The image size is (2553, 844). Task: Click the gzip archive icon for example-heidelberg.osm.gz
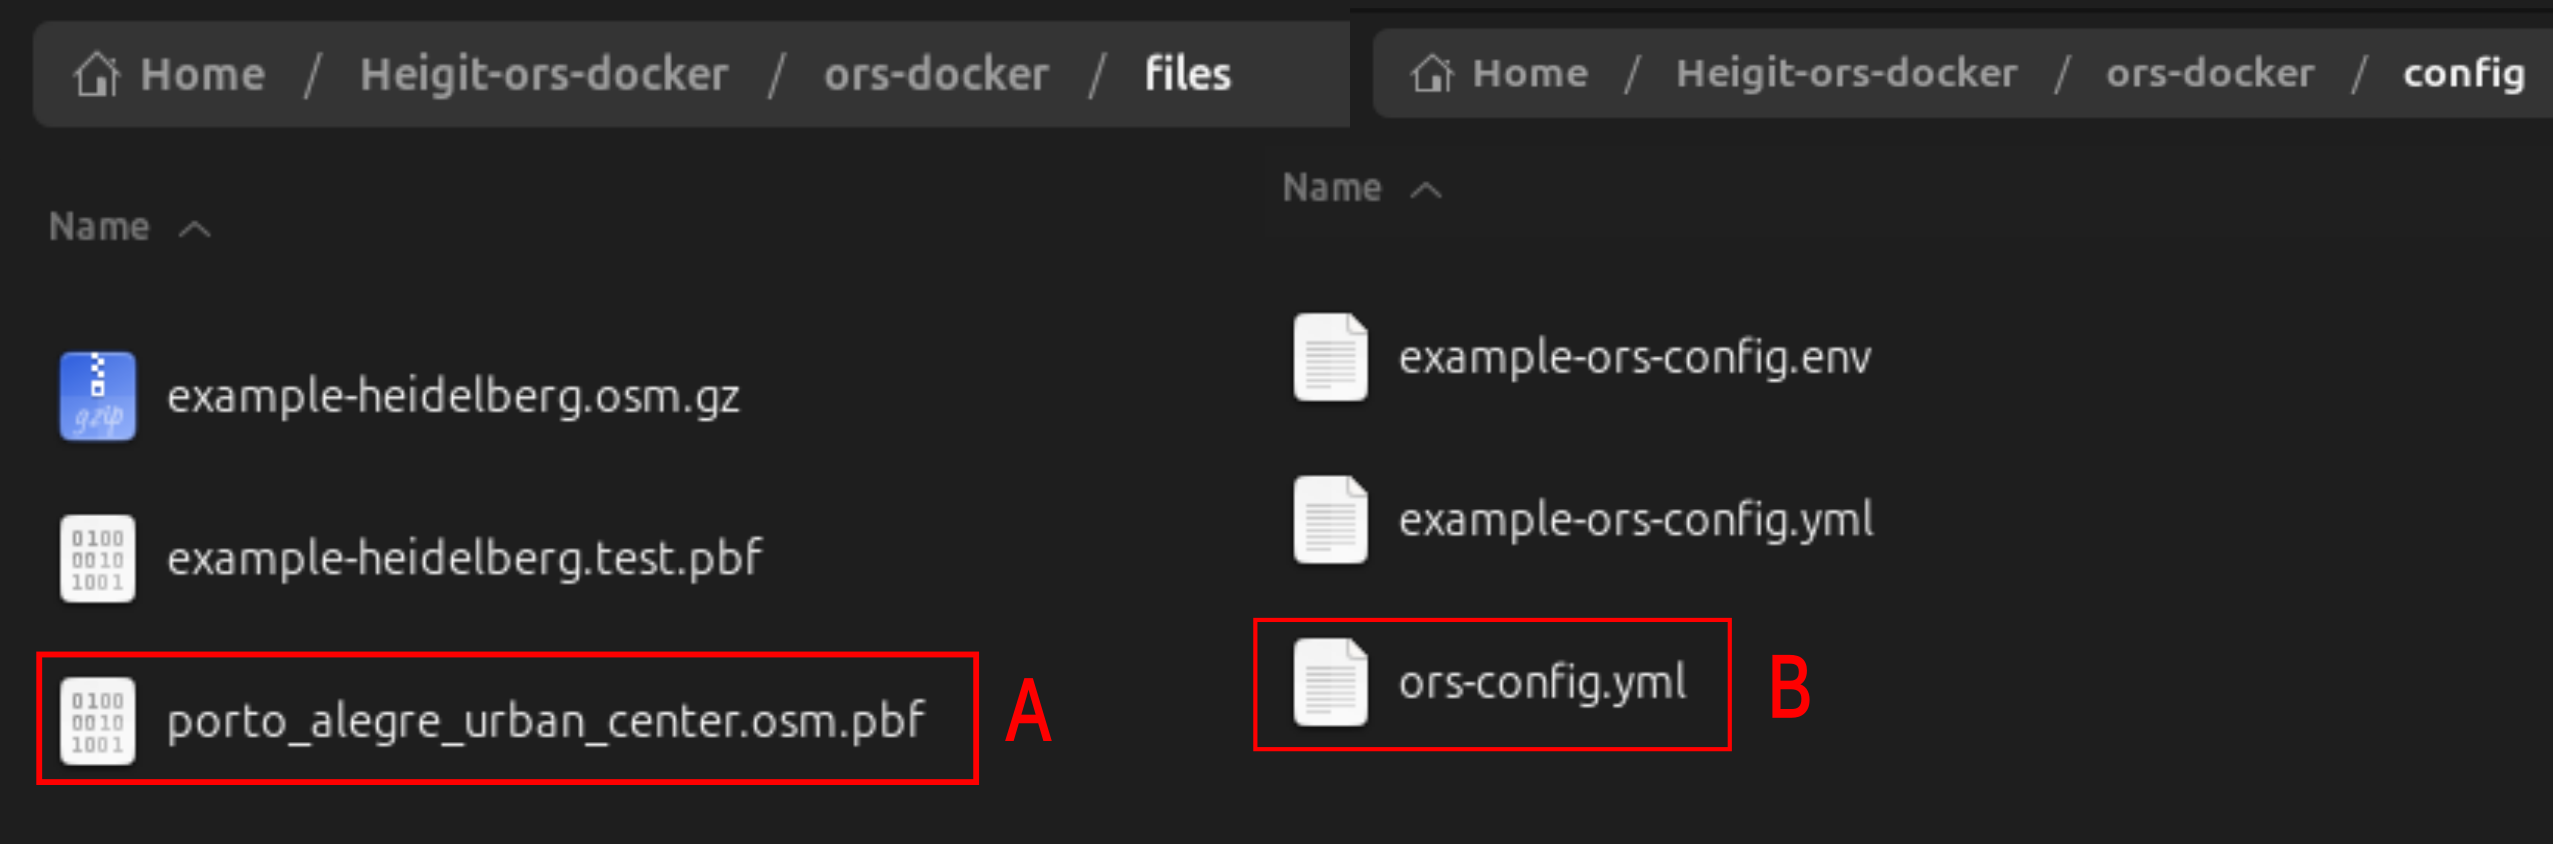97,395
